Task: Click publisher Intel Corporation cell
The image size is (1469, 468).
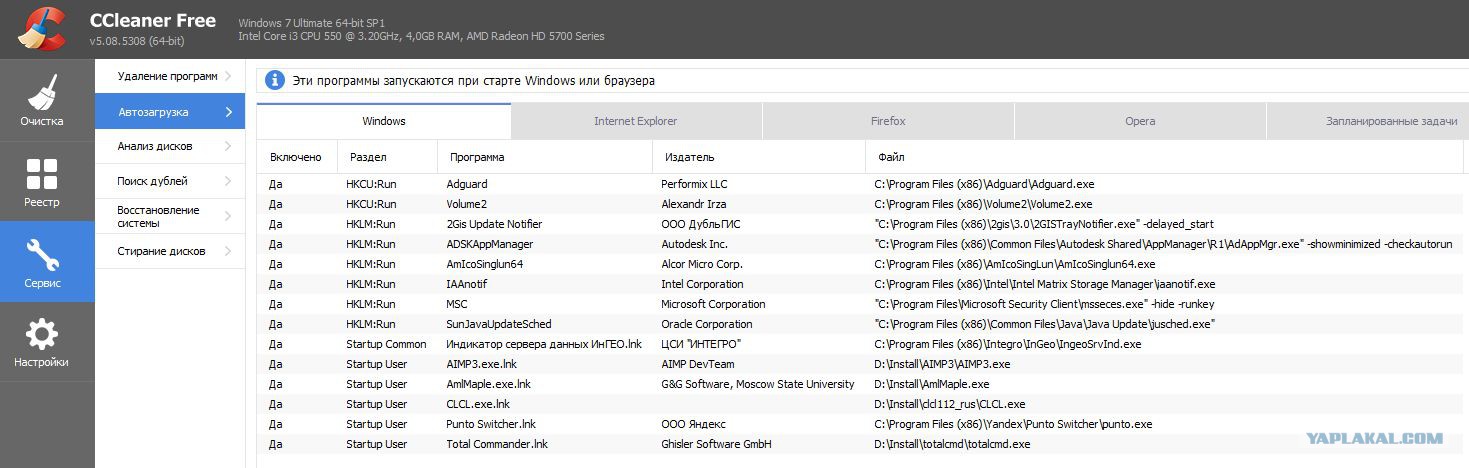Action: [702, 284]
